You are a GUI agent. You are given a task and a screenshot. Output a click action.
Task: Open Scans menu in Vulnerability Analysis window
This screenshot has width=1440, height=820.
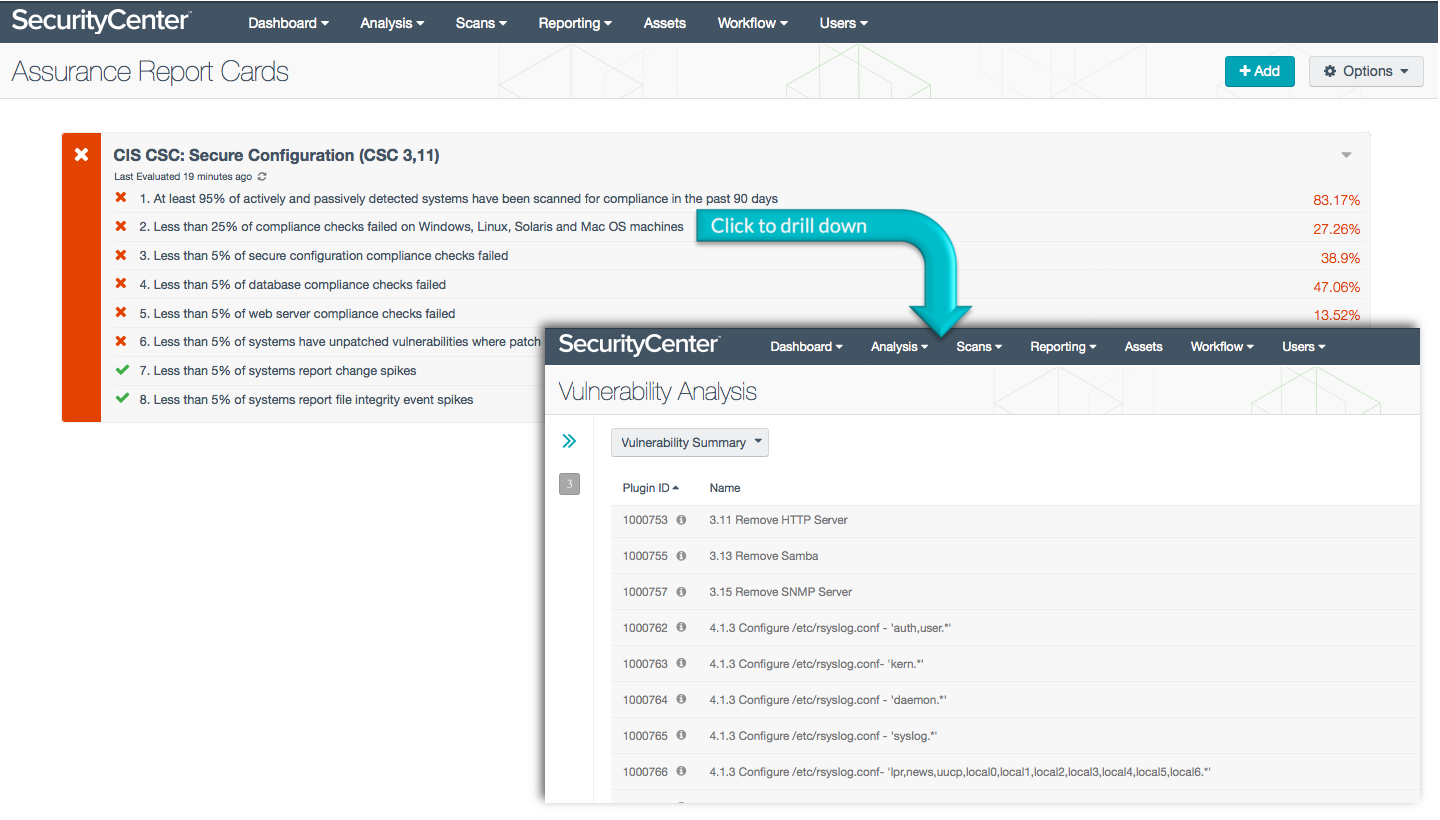click(979, 347)
